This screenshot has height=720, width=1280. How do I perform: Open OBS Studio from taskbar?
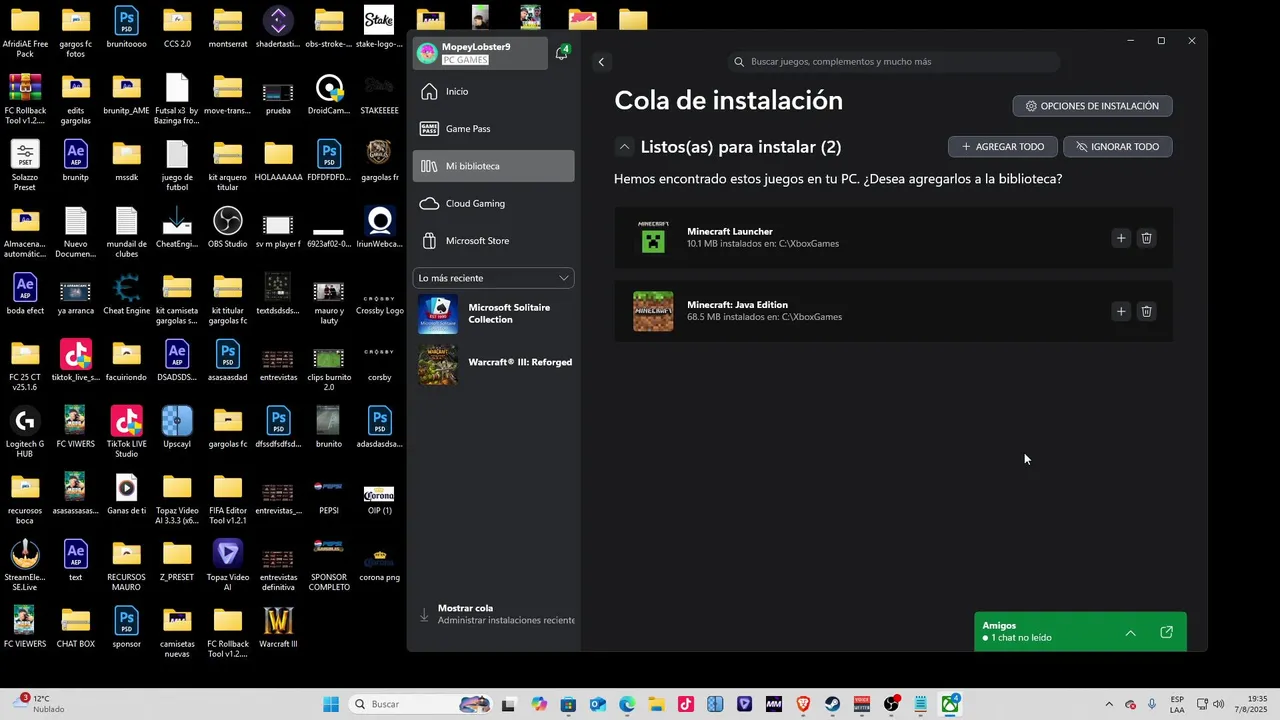[891, 704]
